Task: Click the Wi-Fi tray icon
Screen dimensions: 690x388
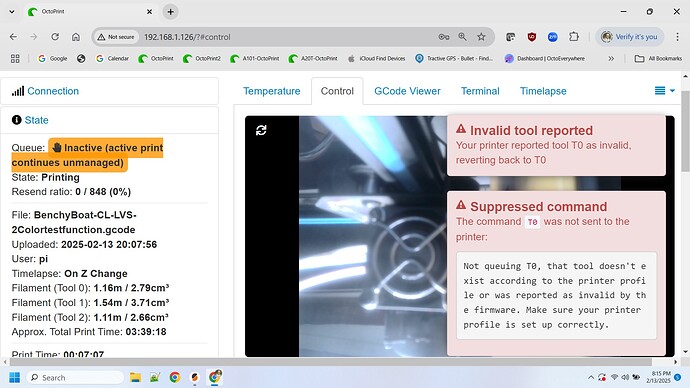Action: (x=614, y=377)
